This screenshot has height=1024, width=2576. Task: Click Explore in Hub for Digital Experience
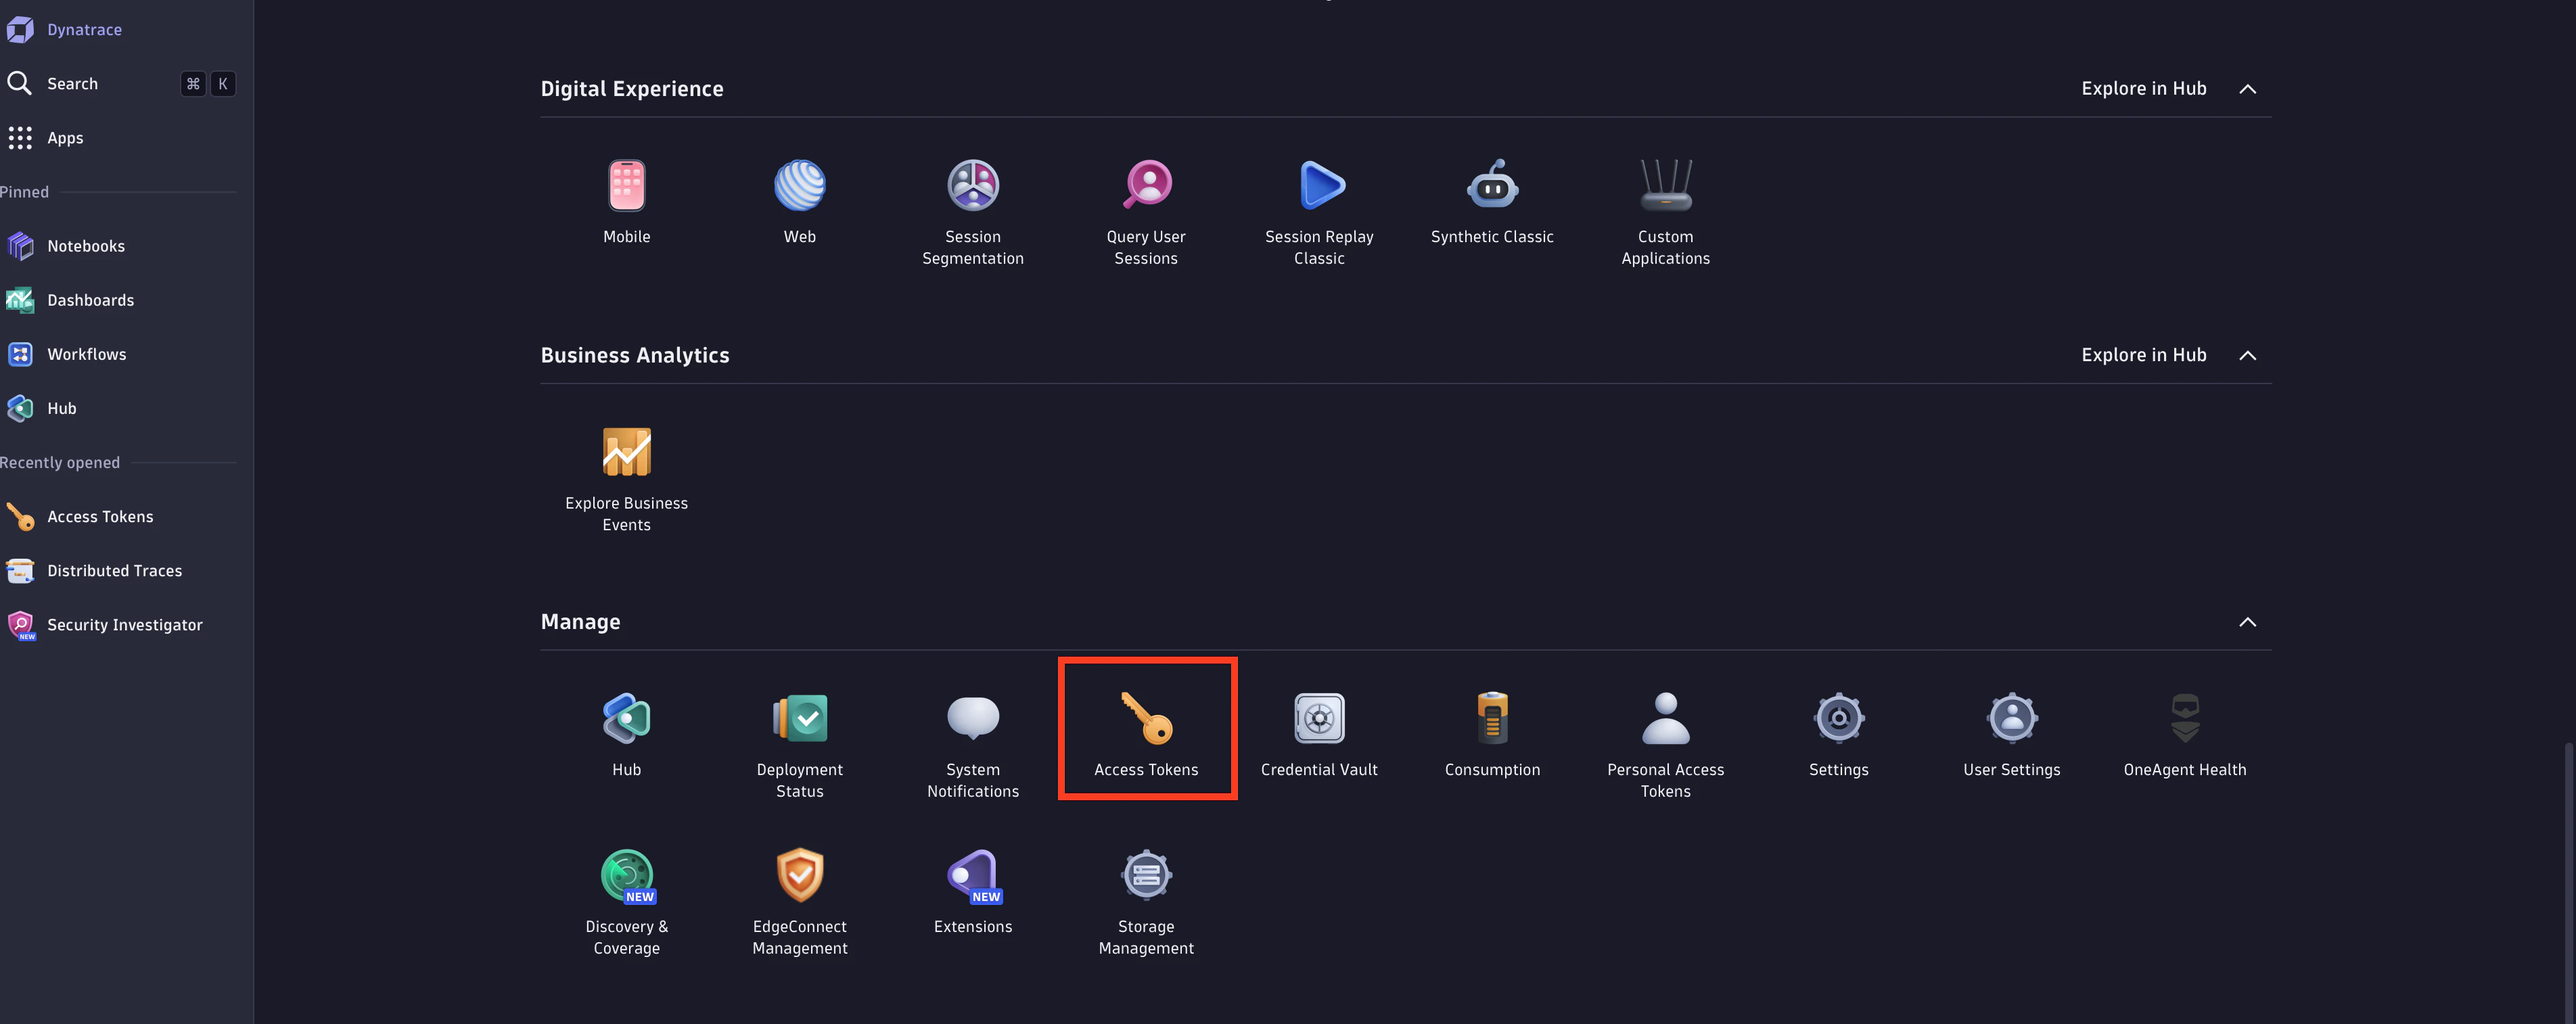coord(2143,88)
